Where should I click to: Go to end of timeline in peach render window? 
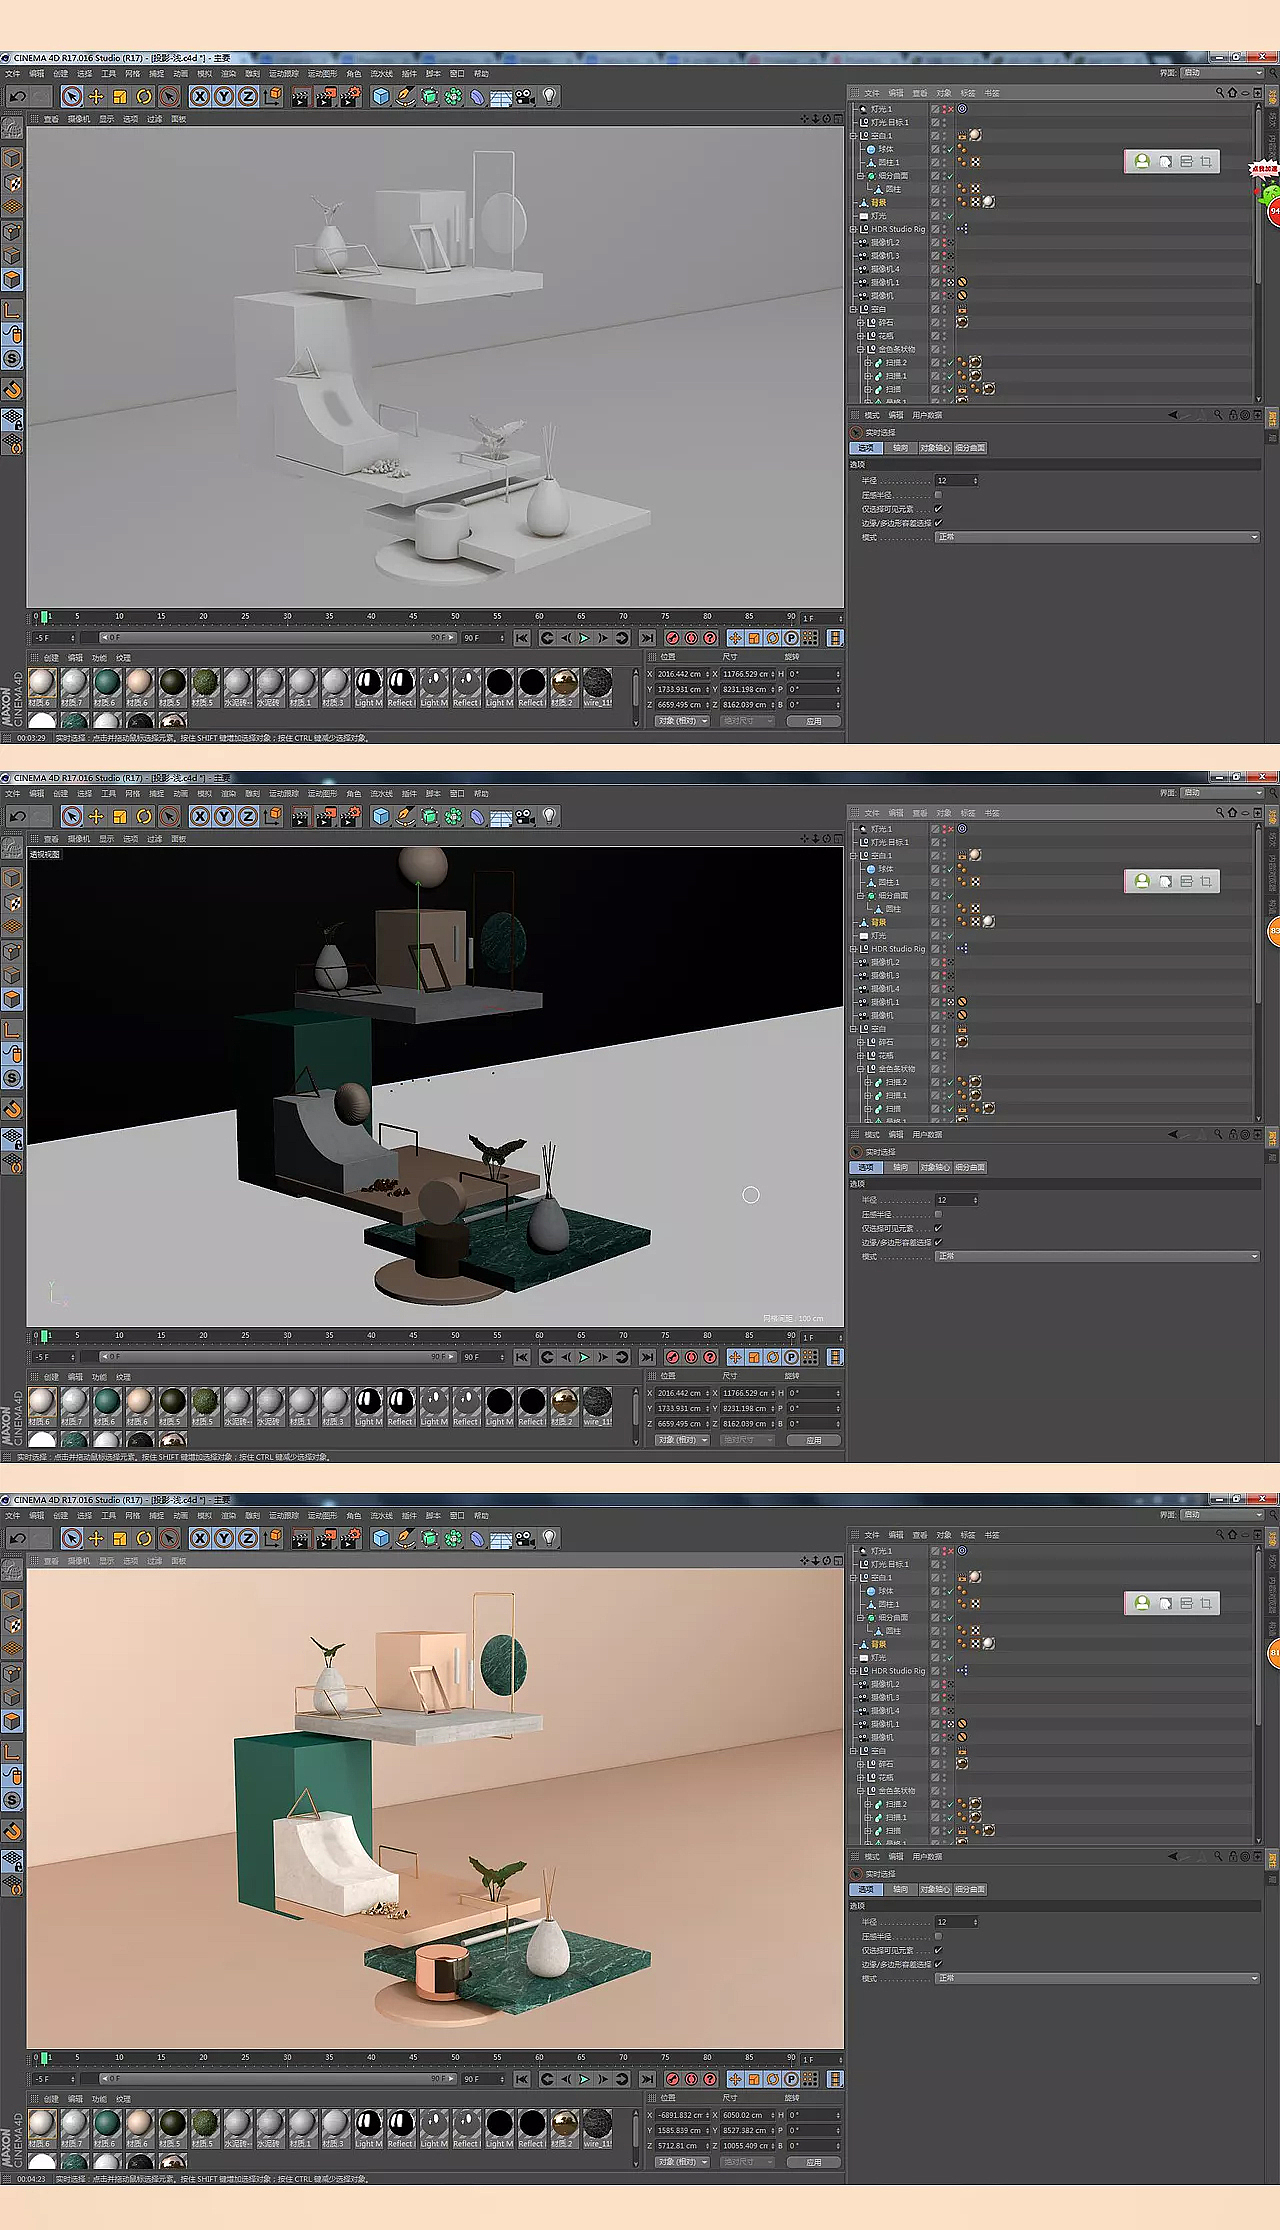coord(647,2079)
